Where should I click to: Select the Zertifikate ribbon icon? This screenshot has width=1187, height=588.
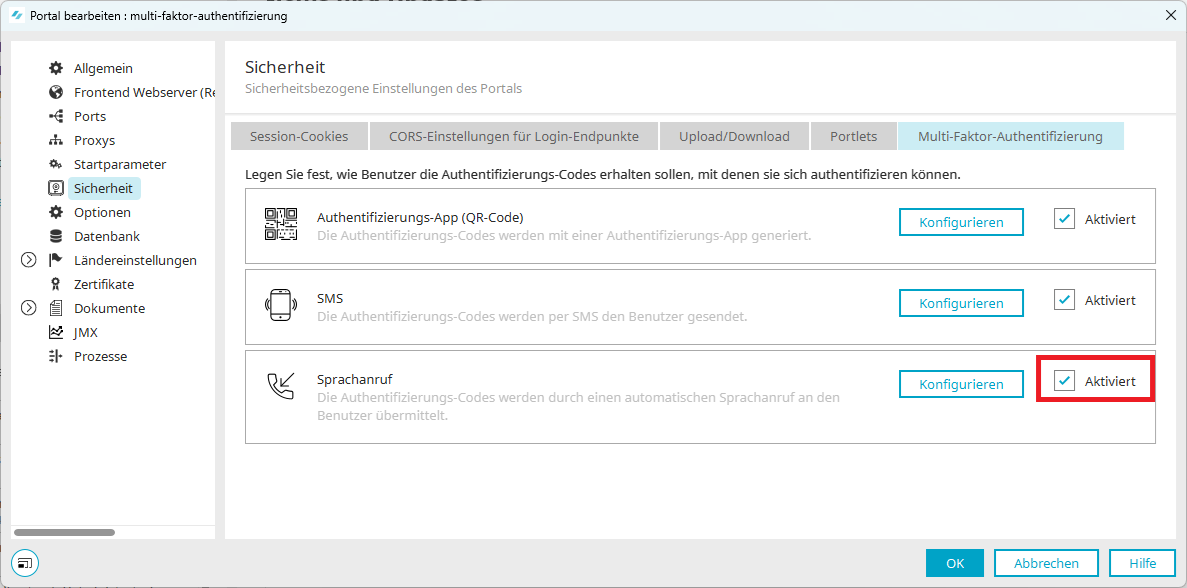coord(56,284)
